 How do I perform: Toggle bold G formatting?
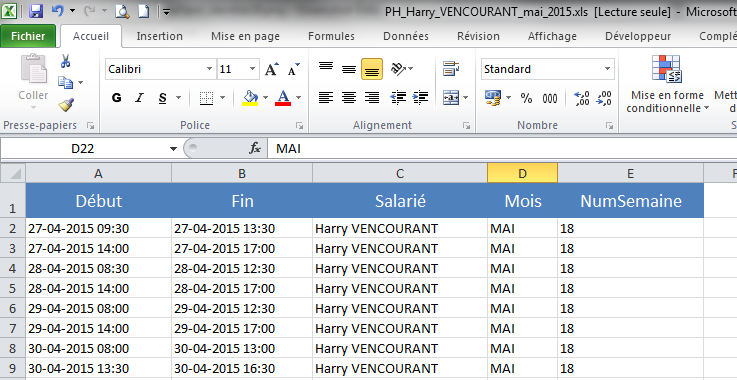pos(117,98)
